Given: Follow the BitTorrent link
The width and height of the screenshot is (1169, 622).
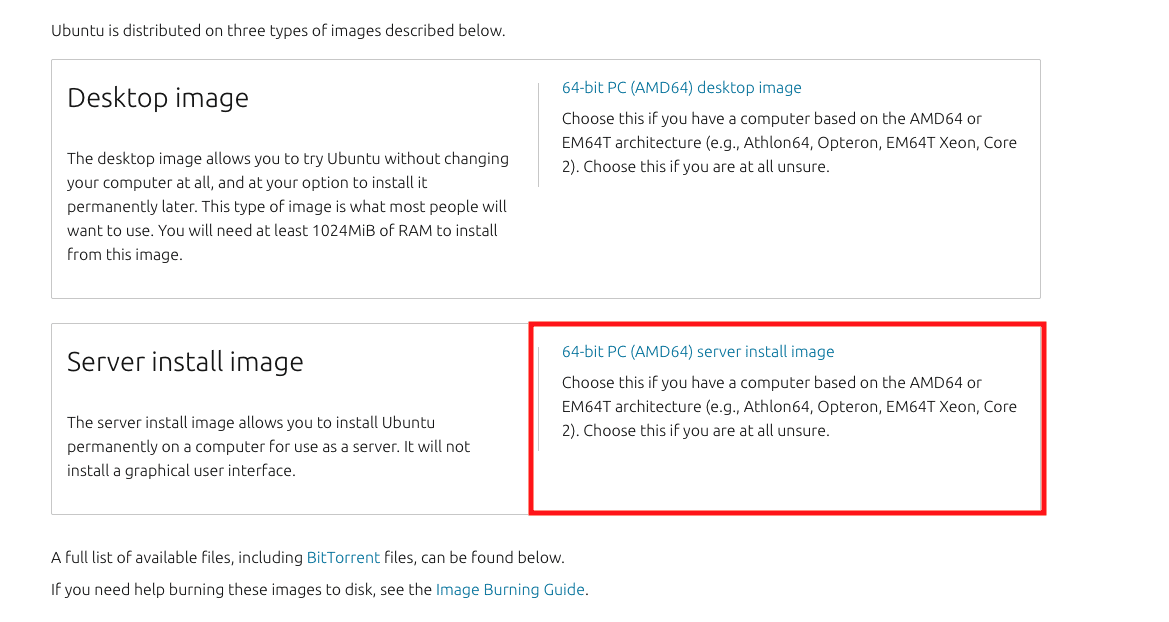Looking at the screenshot, I should coord(343,557).
